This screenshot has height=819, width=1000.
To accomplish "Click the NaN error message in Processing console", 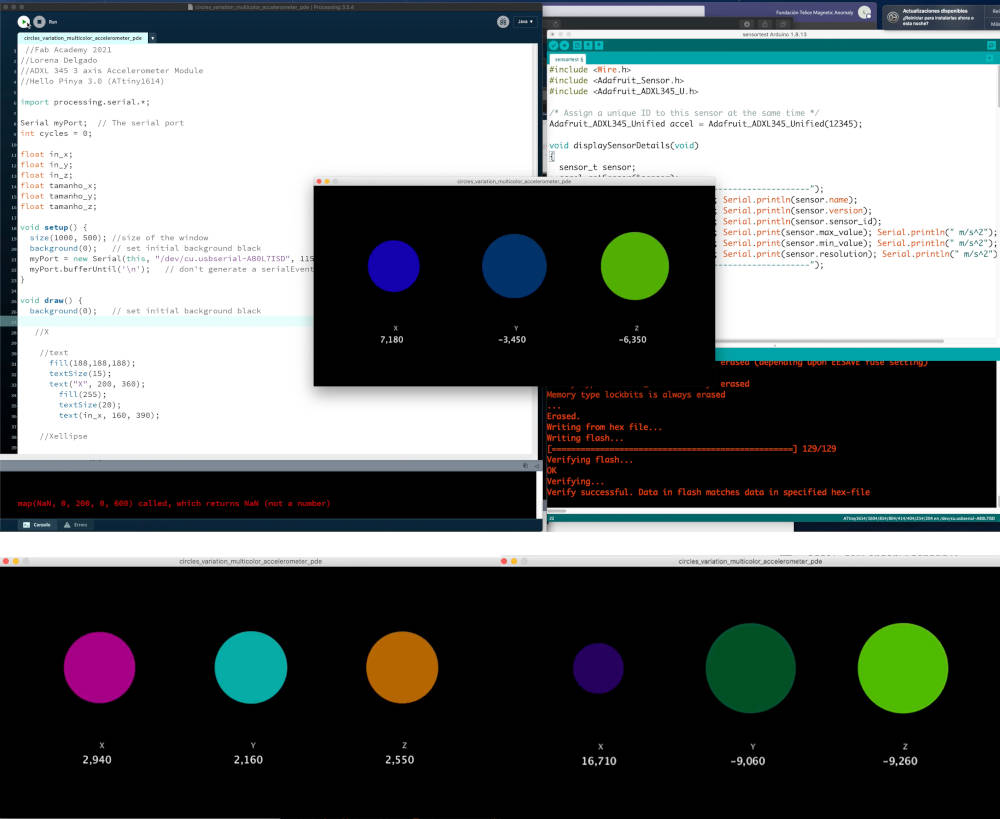I will pos(173,503).
